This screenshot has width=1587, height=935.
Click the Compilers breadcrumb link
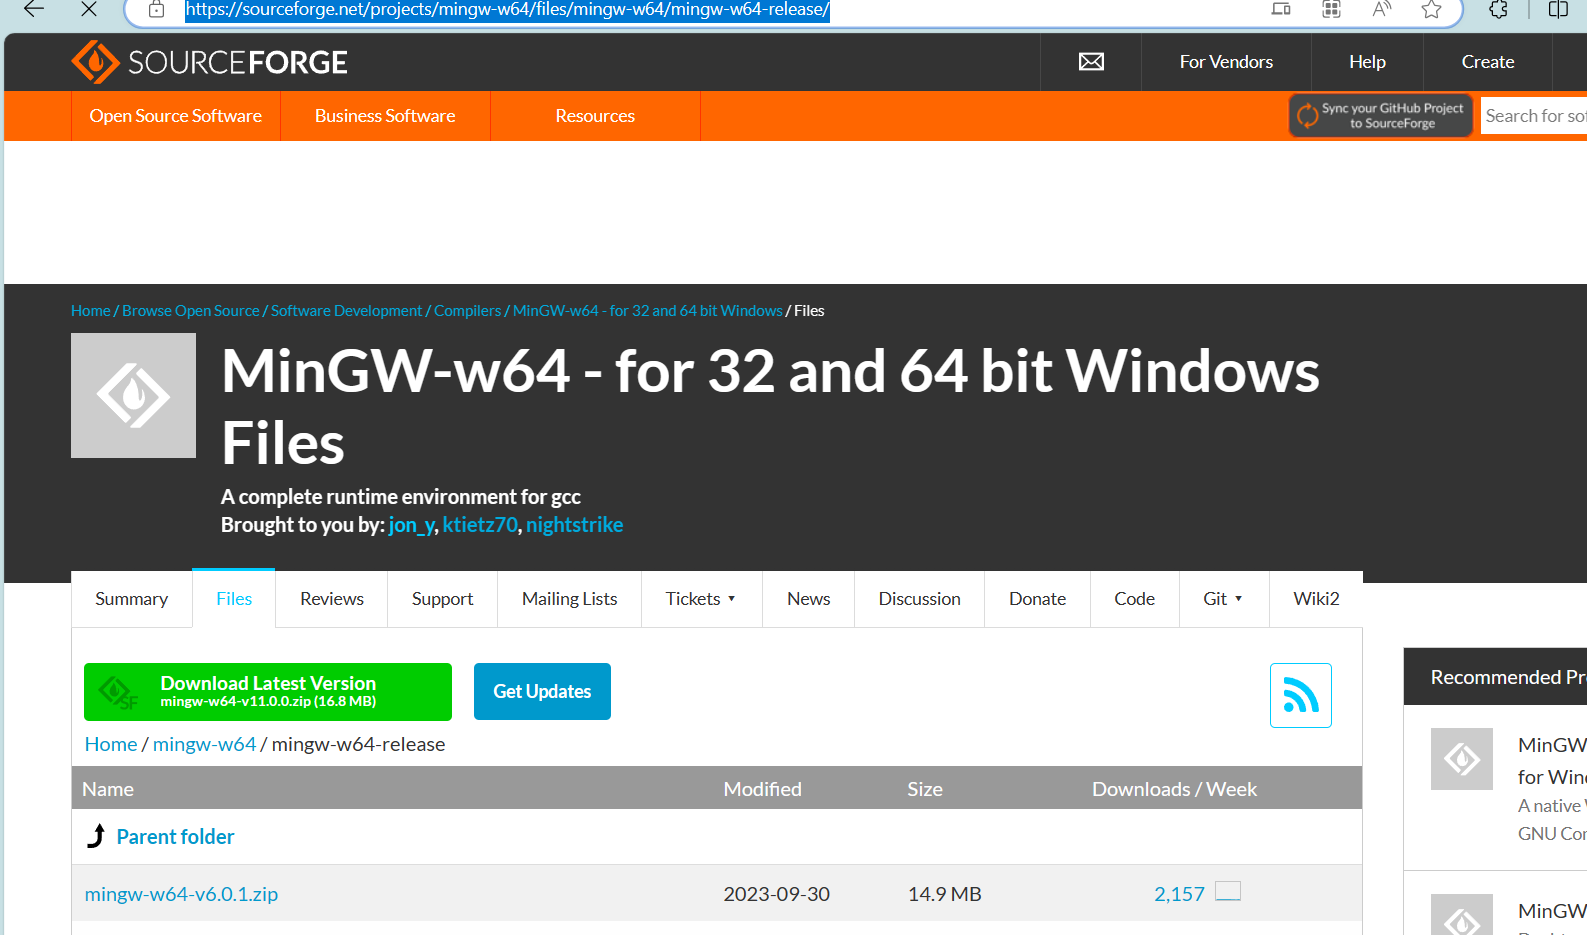tap(468, 311)
